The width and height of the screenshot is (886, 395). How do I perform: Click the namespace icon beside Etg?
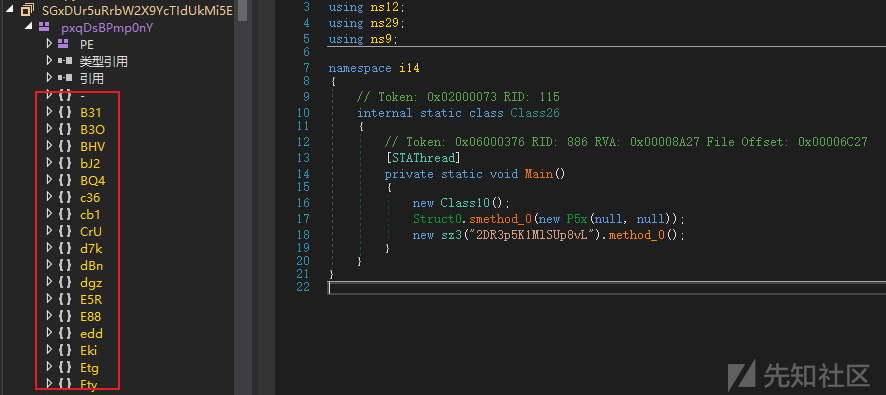point(65,368)
